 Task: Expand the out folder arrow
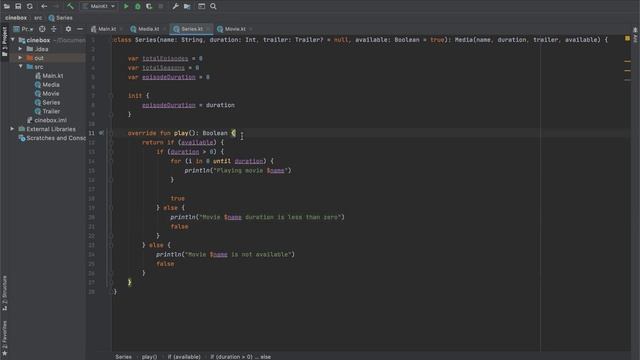click(20, 58)
